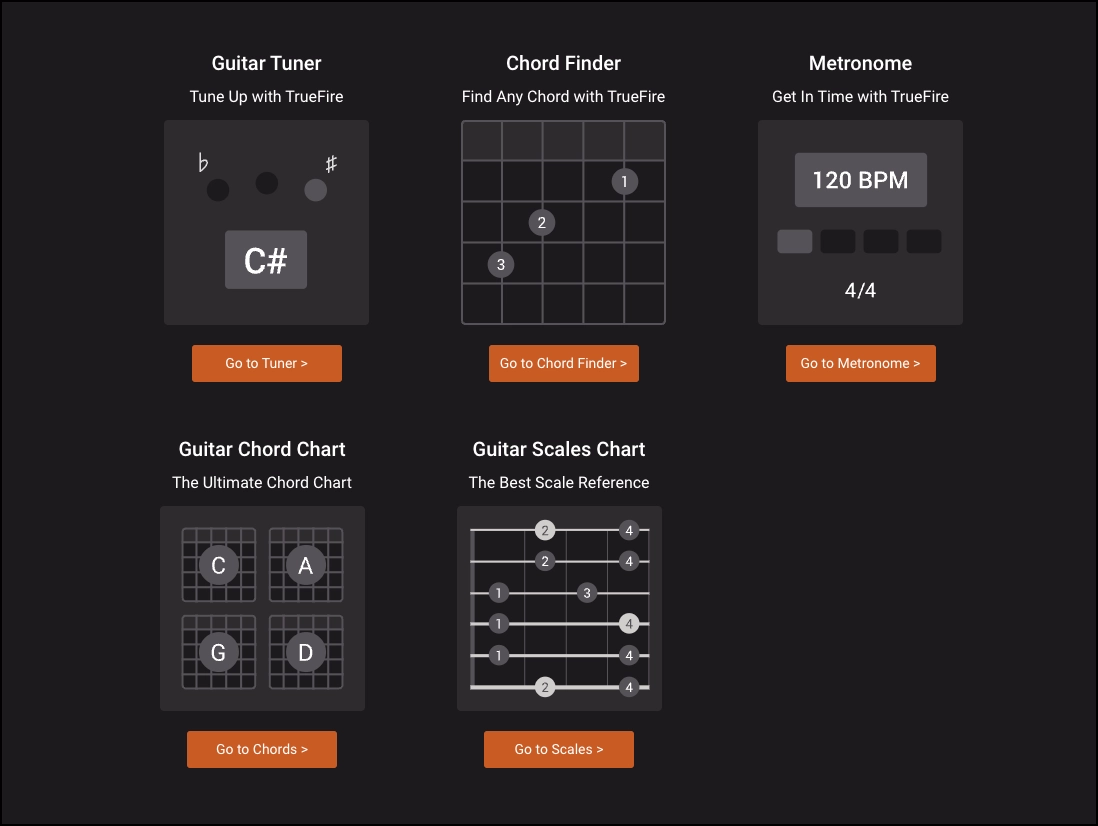1098x826 pixels.
Task: Select the Guitar Tuner heading
Action: (x=267, y=63)
